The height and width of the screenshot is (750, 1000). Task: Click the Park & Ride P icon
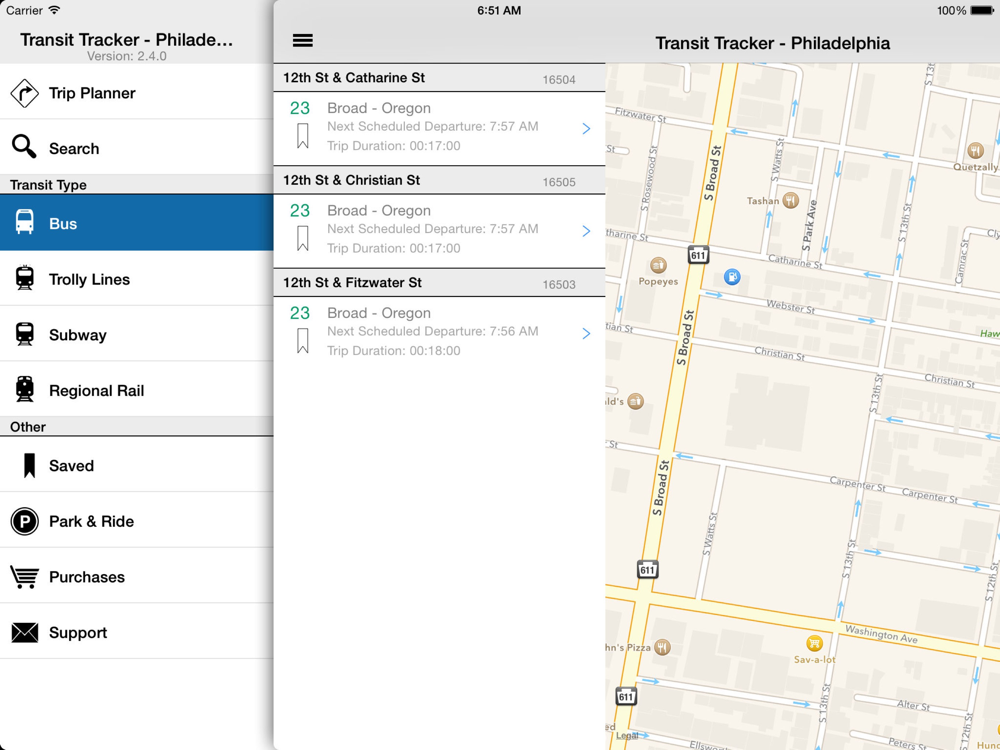24,522
